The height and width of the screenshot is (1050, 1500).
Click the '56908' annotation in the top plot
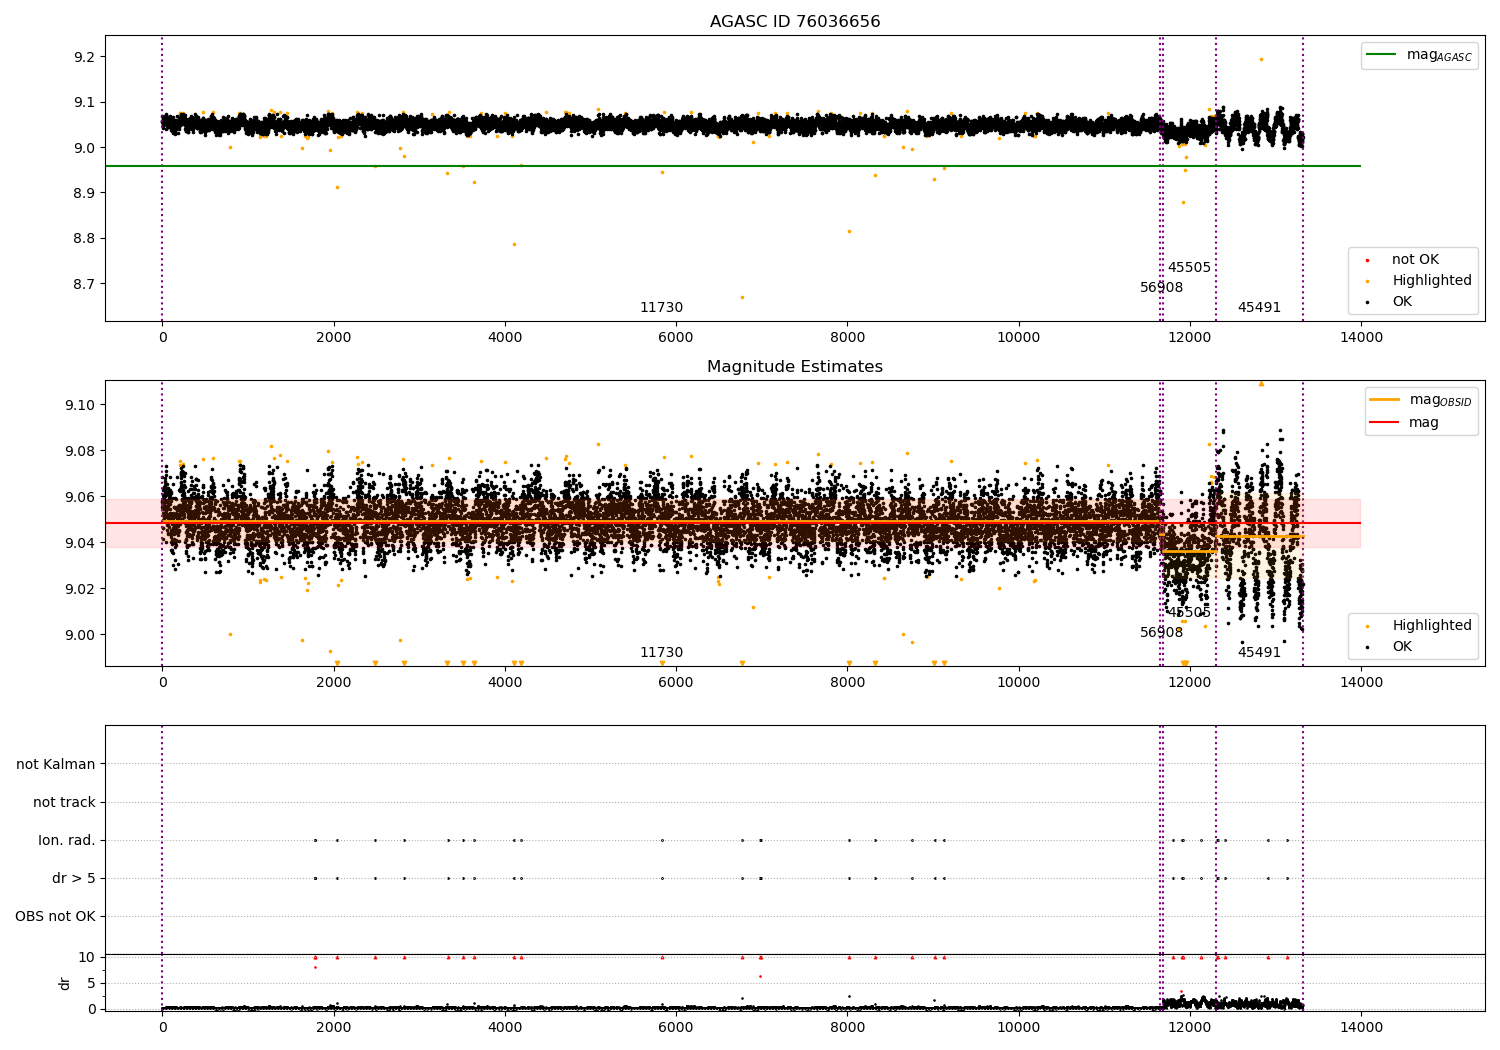(x=1162, y=287)
